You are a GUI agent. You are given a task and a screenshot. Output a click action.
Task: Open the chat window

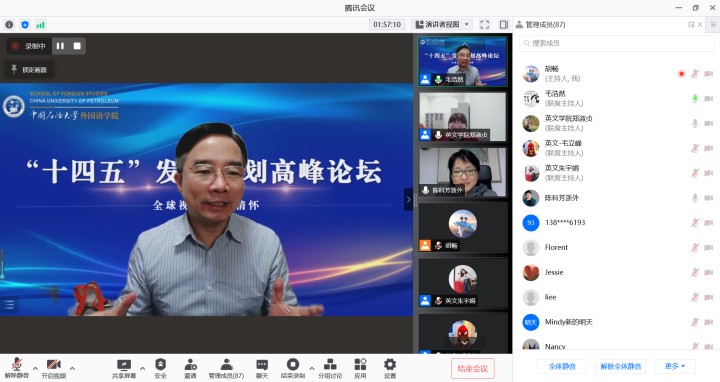coord(262,368)
